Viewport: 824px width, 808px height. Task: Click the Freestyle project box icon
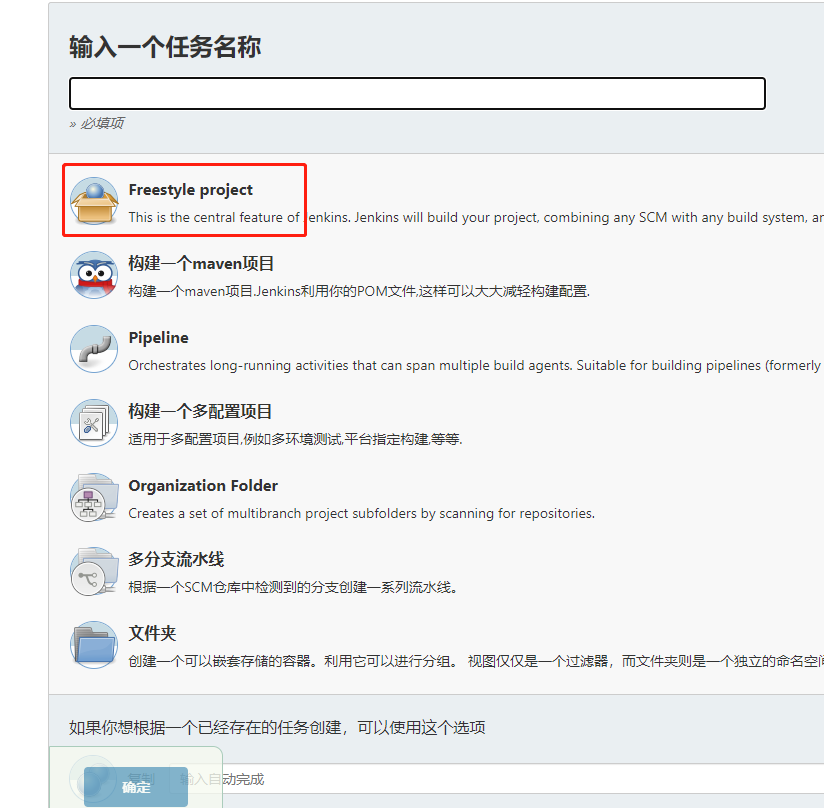click(x=94, y=201)
